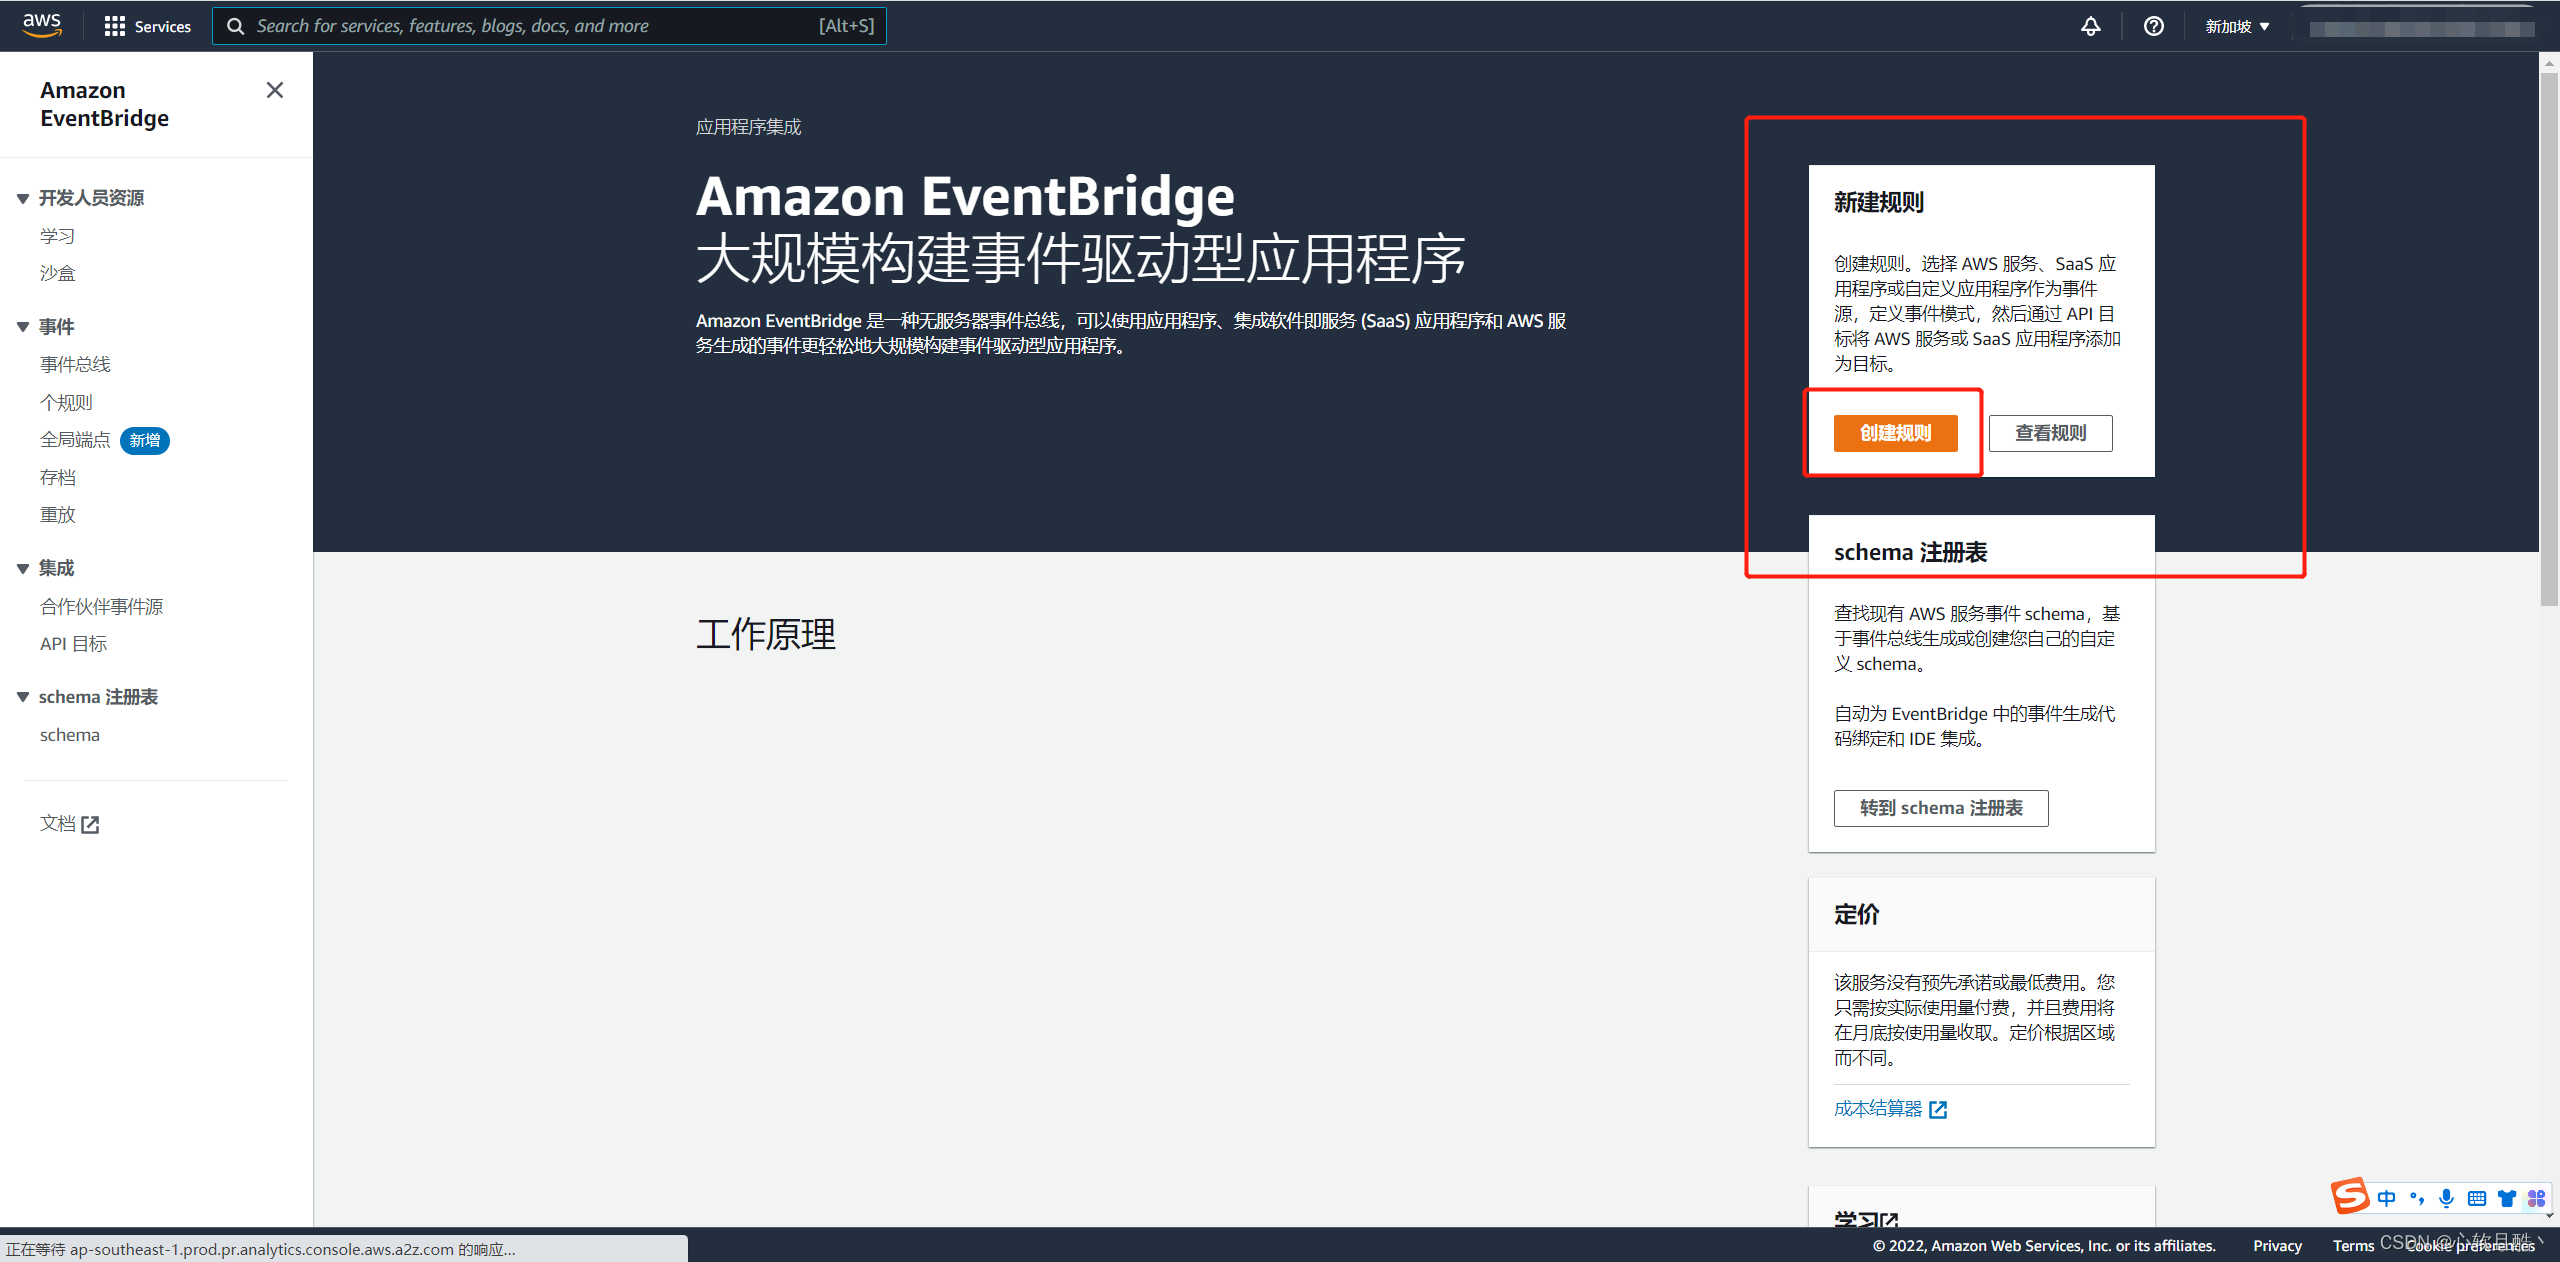Collapse the 事件 sidebar section
The height and width of the screenshot is (1262, 2560).
23,327
